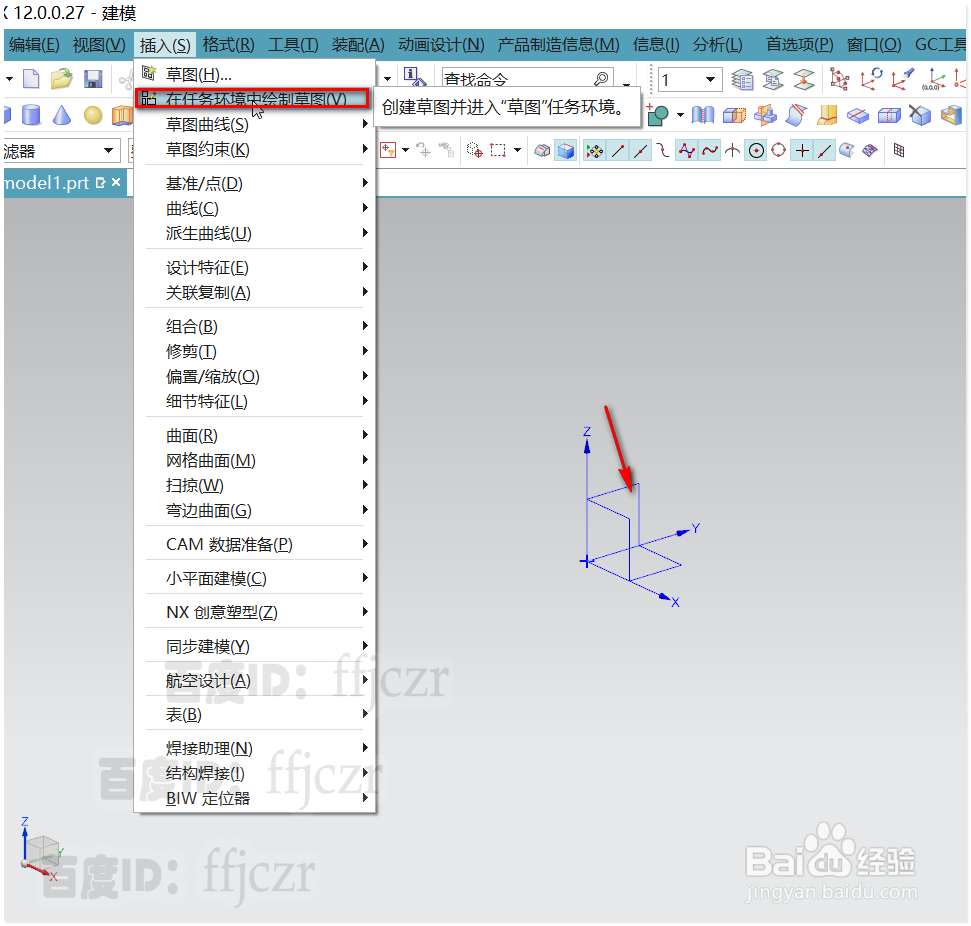Set WCS to absolute origin (0,0,0)
This screenshot has height=926, width=971.
pyautogui.click(x=933, y=79)
